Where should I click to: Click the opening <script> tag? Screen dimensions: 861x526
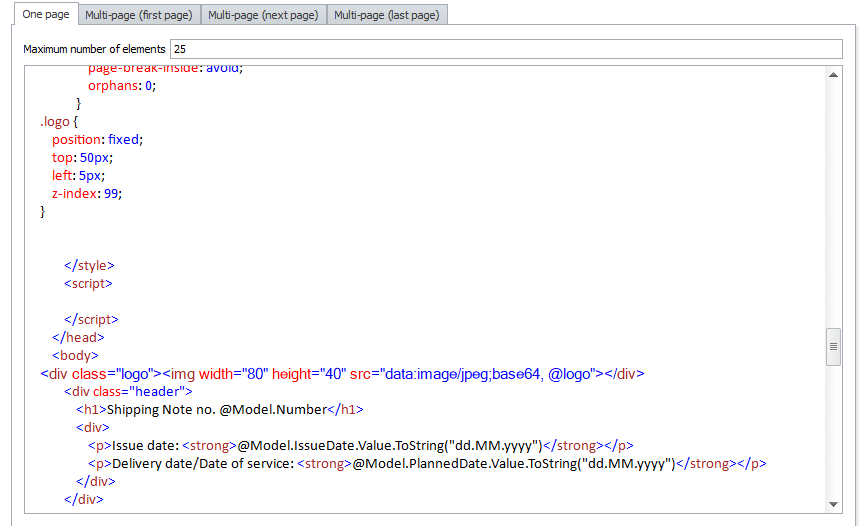pos(88,283)
